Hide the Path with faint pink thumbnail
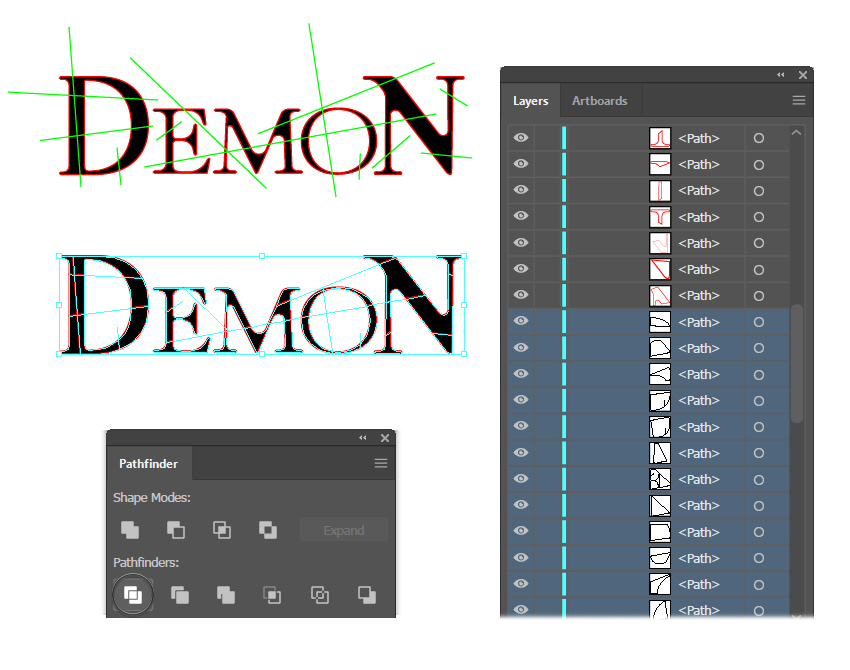Image resolution: width=850 pixels, height=670 pixels. tap(521, 242)
